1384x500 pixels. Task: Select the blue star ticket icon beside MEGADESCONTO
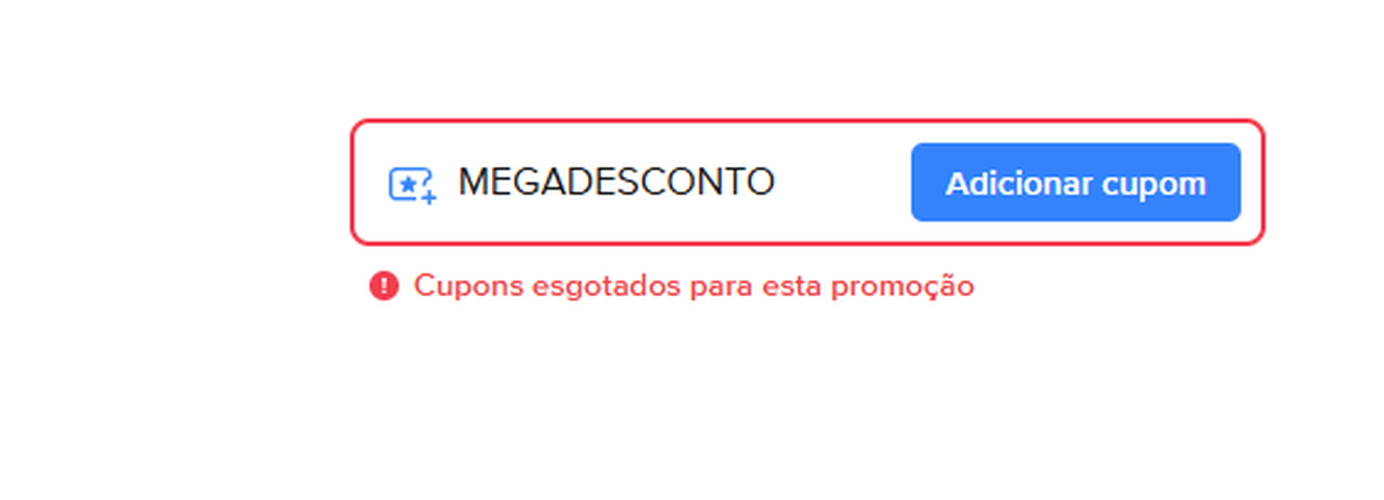coord(412,185)
